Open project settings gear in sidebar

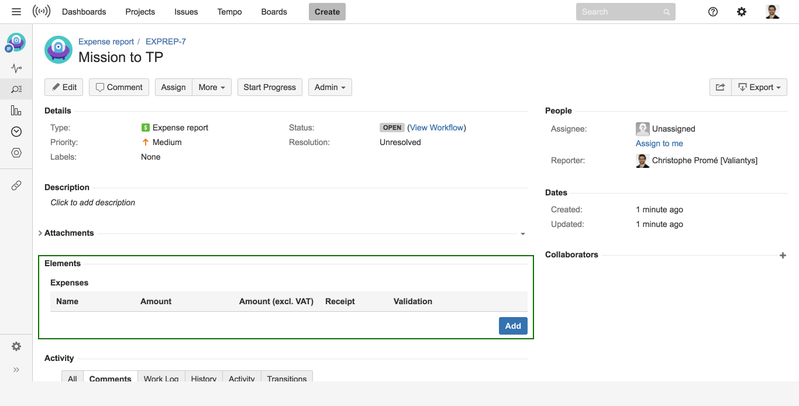click(16, 346)
